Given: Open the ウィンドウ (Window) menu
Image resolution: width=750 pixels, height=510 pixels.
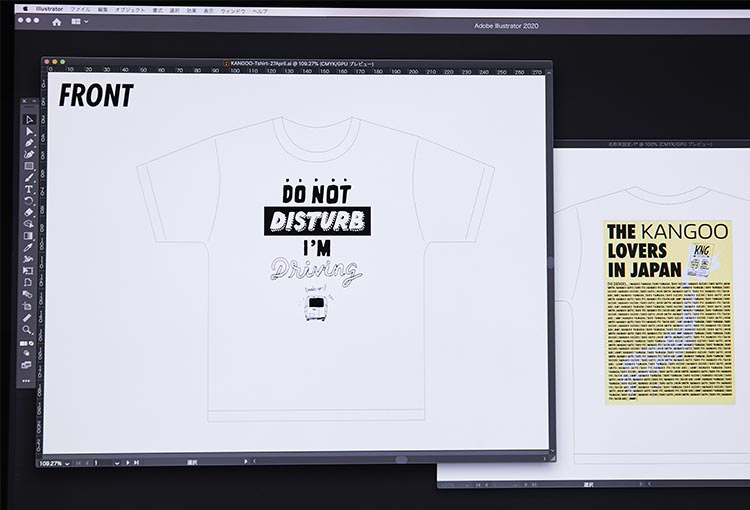Looking at the screenshot, I should click(232, 11).
